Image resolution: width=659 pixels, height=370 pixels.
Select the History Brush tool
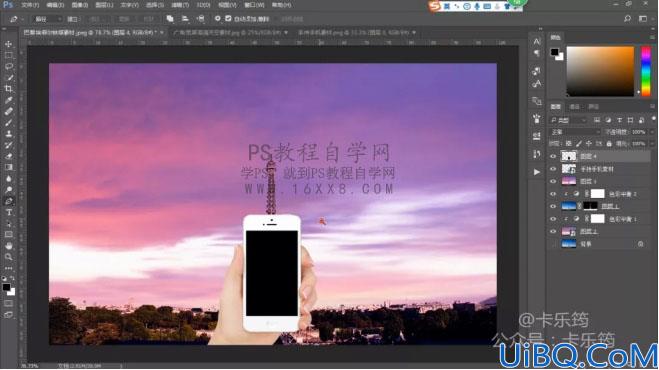pyautogui.click(x=8, y=145)
